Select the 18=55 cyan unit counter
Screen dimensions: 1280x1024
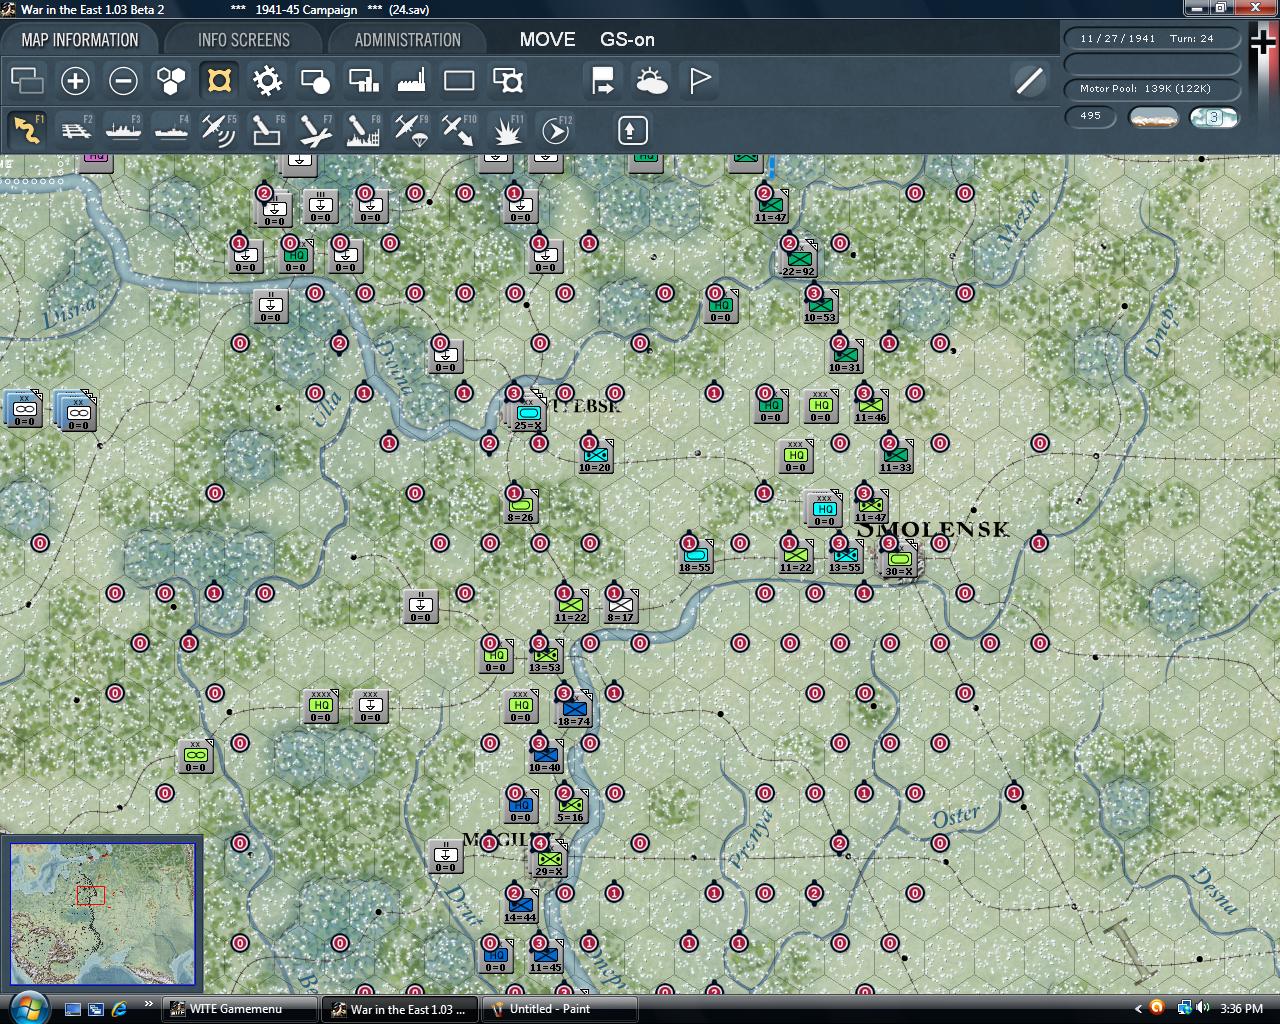point(695,557)
